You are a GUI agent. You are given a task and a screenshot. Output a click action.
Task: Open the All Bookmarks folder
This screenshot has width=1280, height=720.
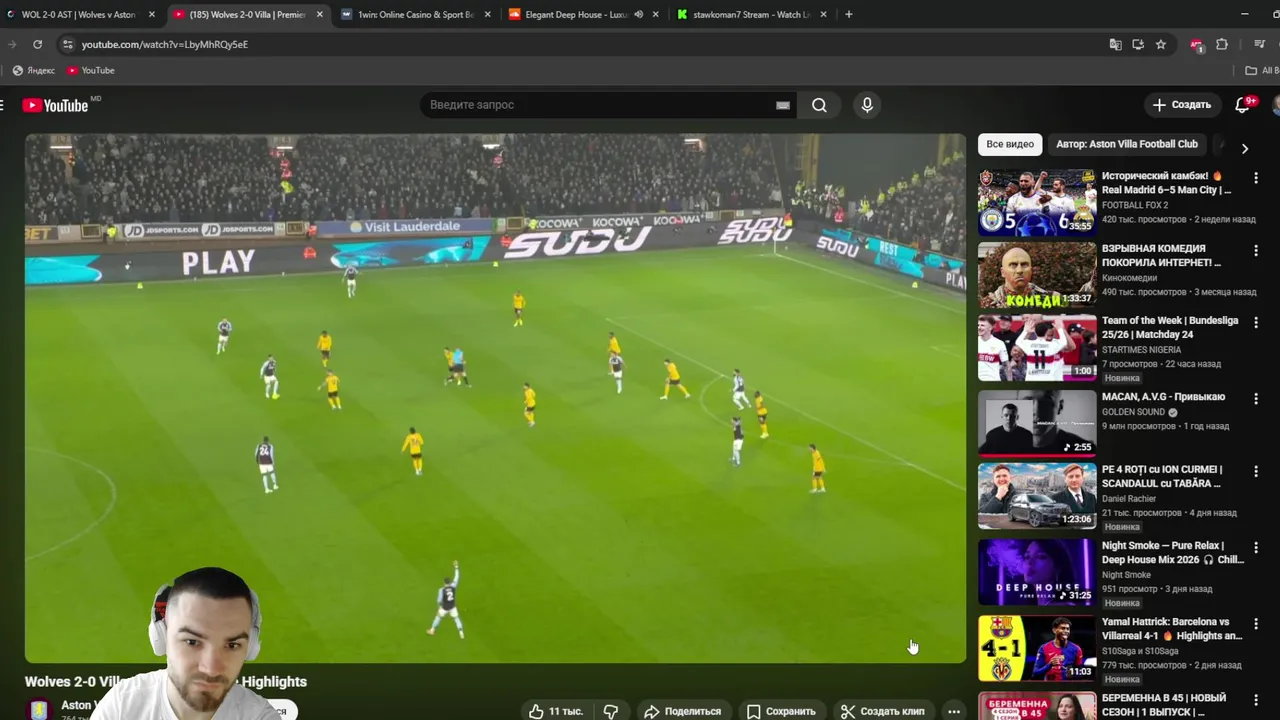tap(1262, 70)
